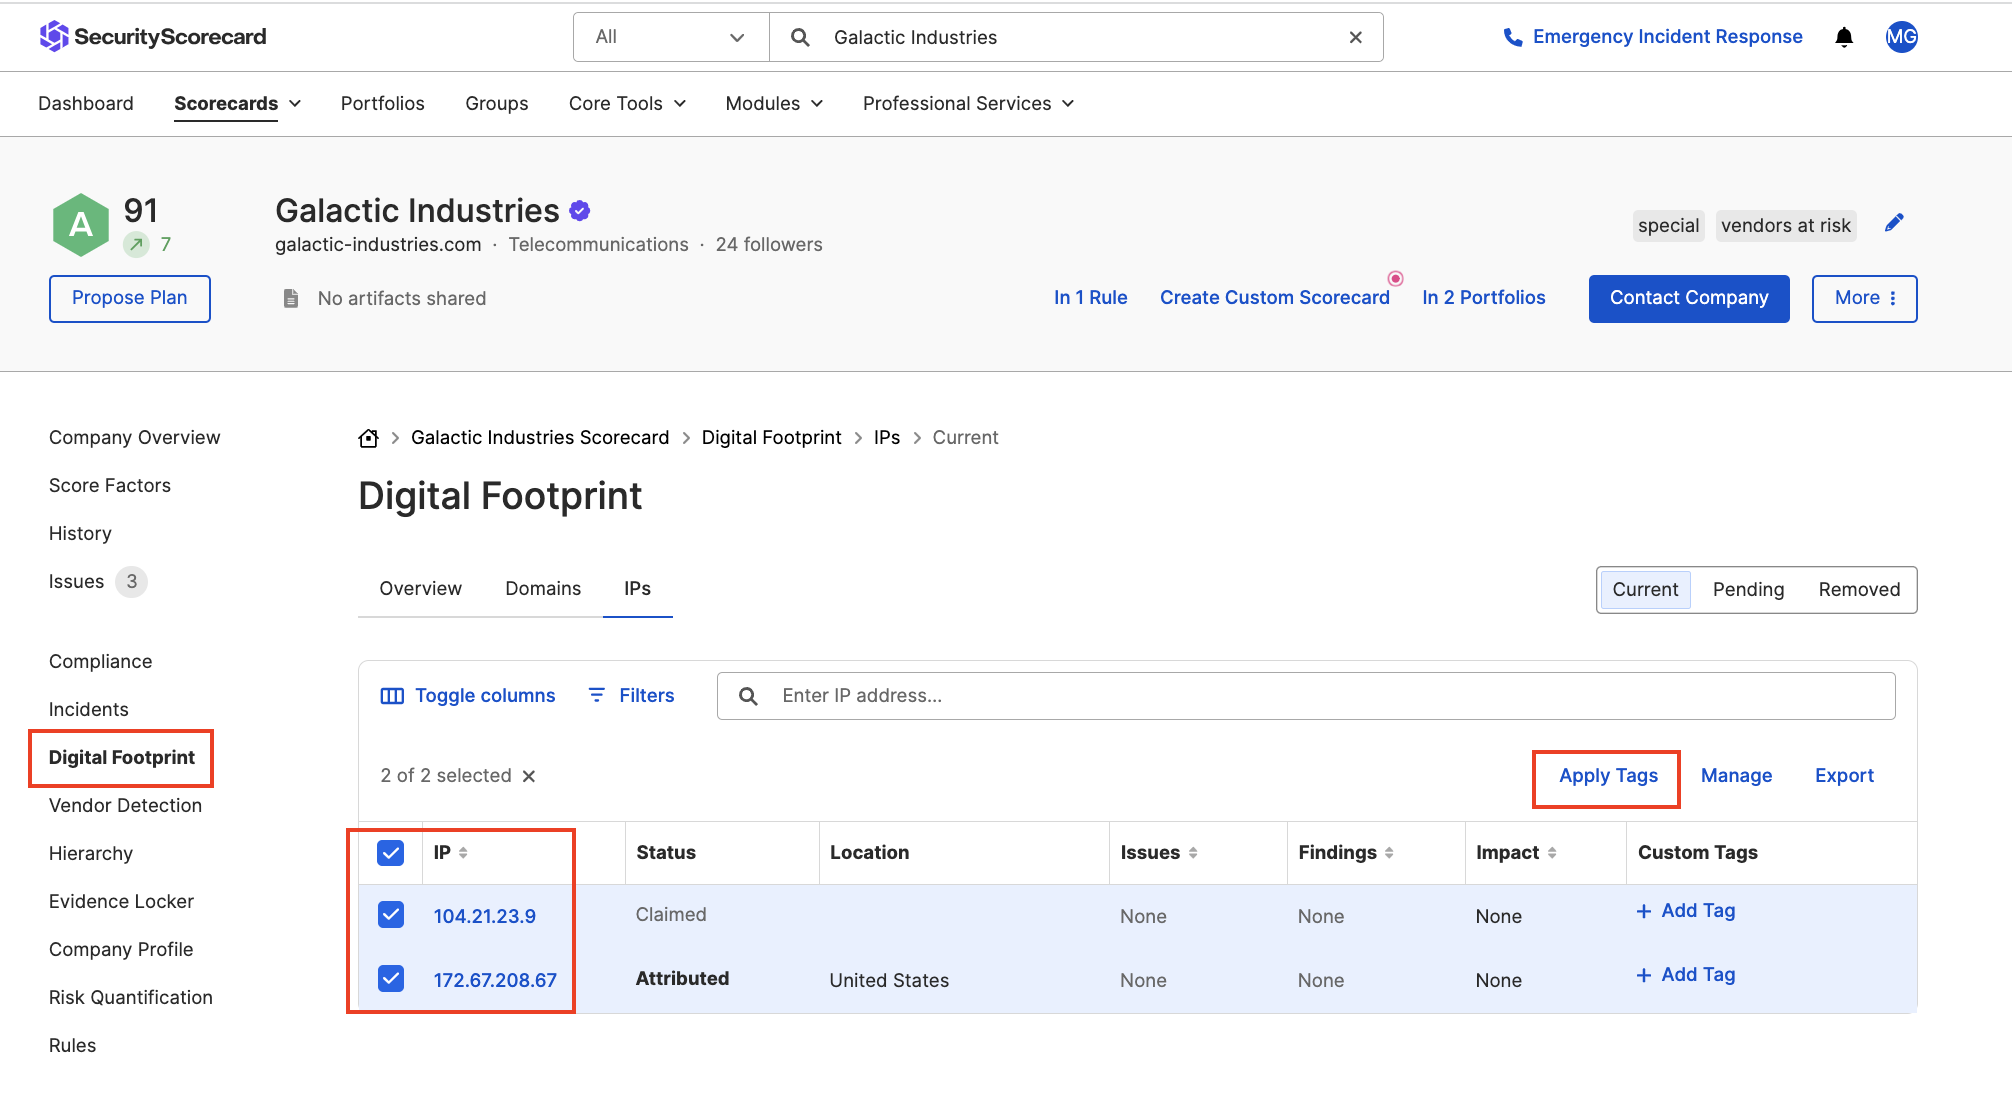Switch to the Overview tab
The image size is (2012, 1098).
[420, 589]
